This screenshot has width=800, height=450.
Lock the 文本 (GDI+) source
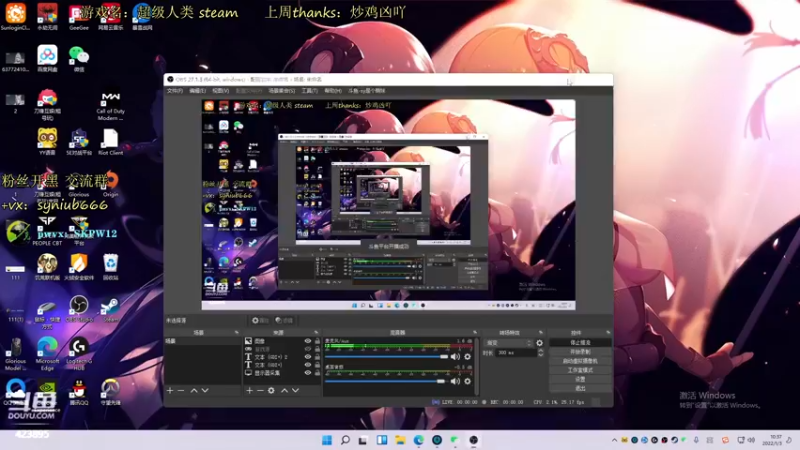(317, 365)
